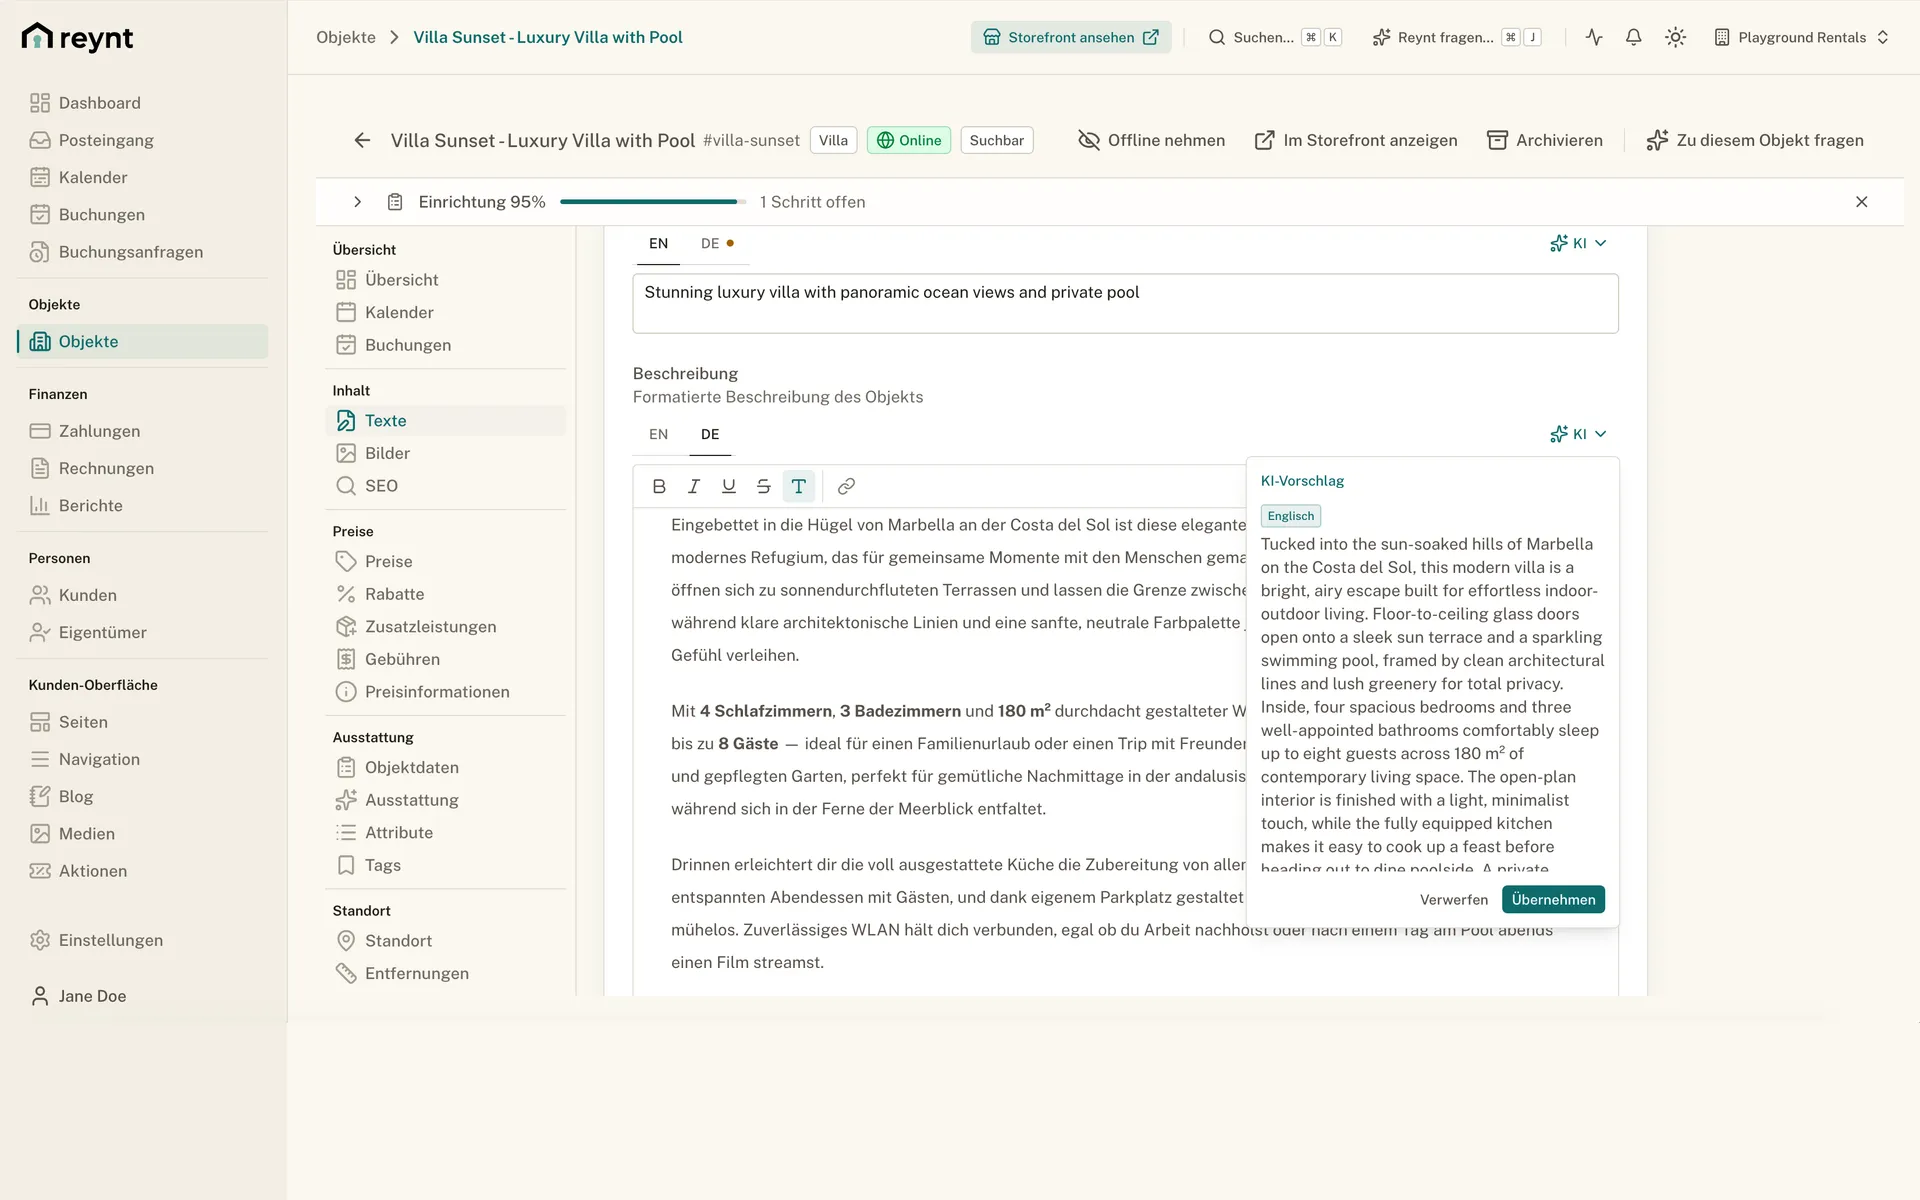Toggle underline formatting

729,486
